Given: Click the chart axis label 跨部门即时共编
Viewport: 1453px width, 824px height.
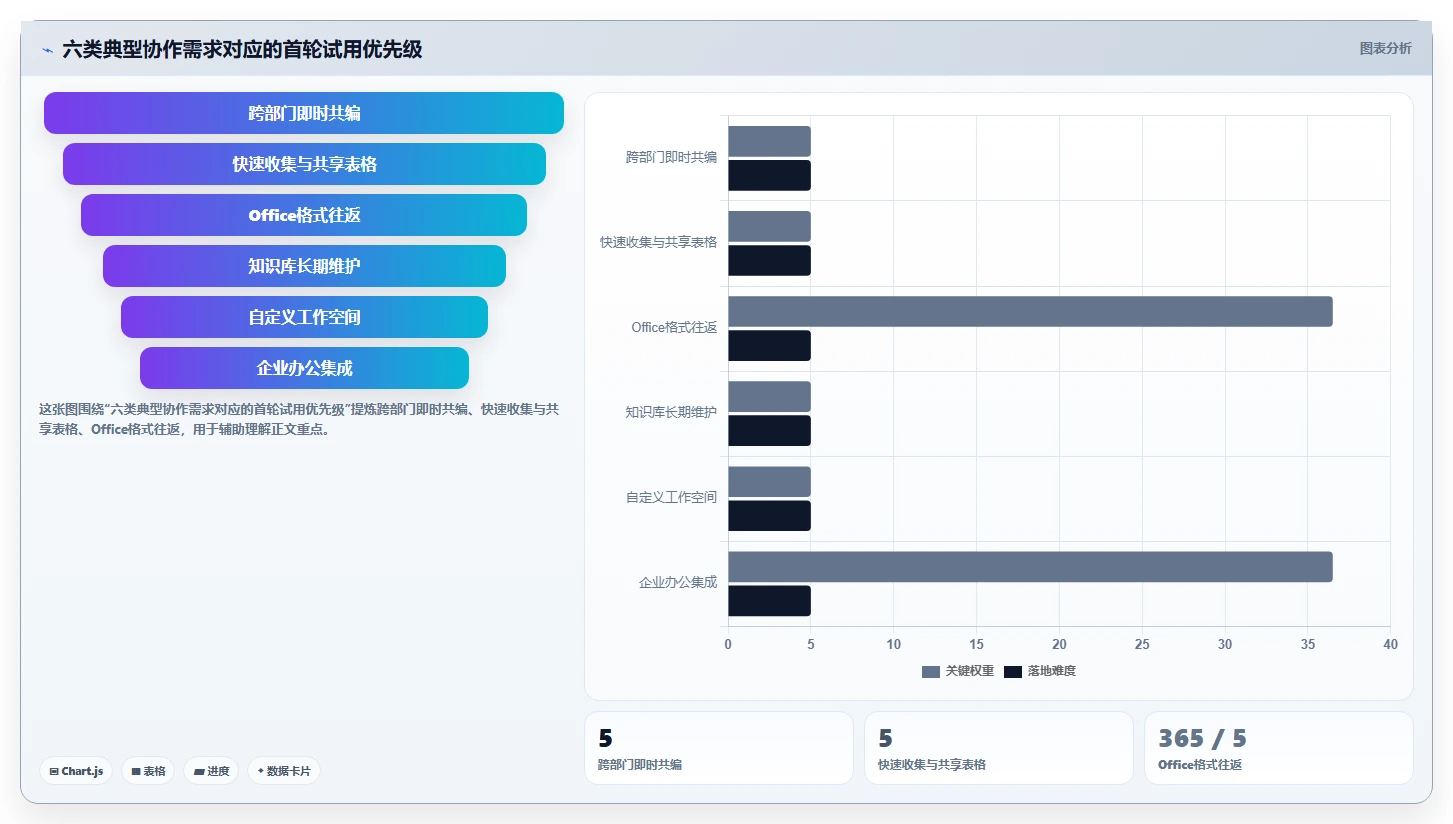Looking at the screenshot, I should pyautogui.click(x=671, y=157).
